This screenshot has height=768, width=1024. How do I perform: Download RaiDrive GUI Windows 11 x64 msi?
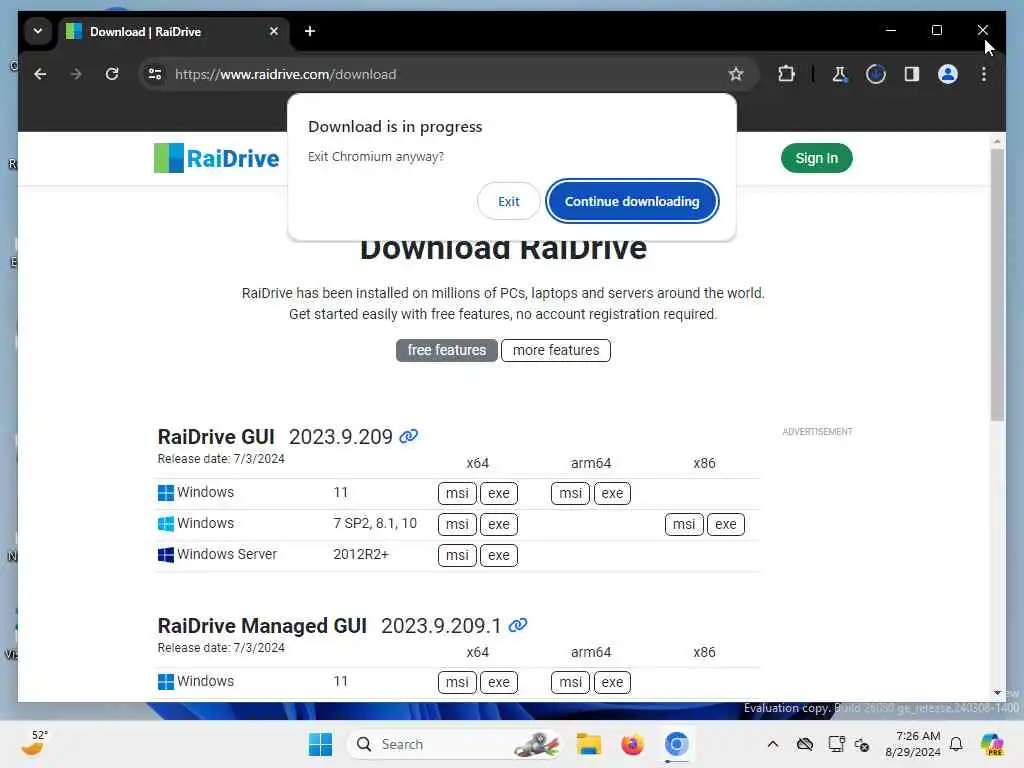tap(457, 493)
